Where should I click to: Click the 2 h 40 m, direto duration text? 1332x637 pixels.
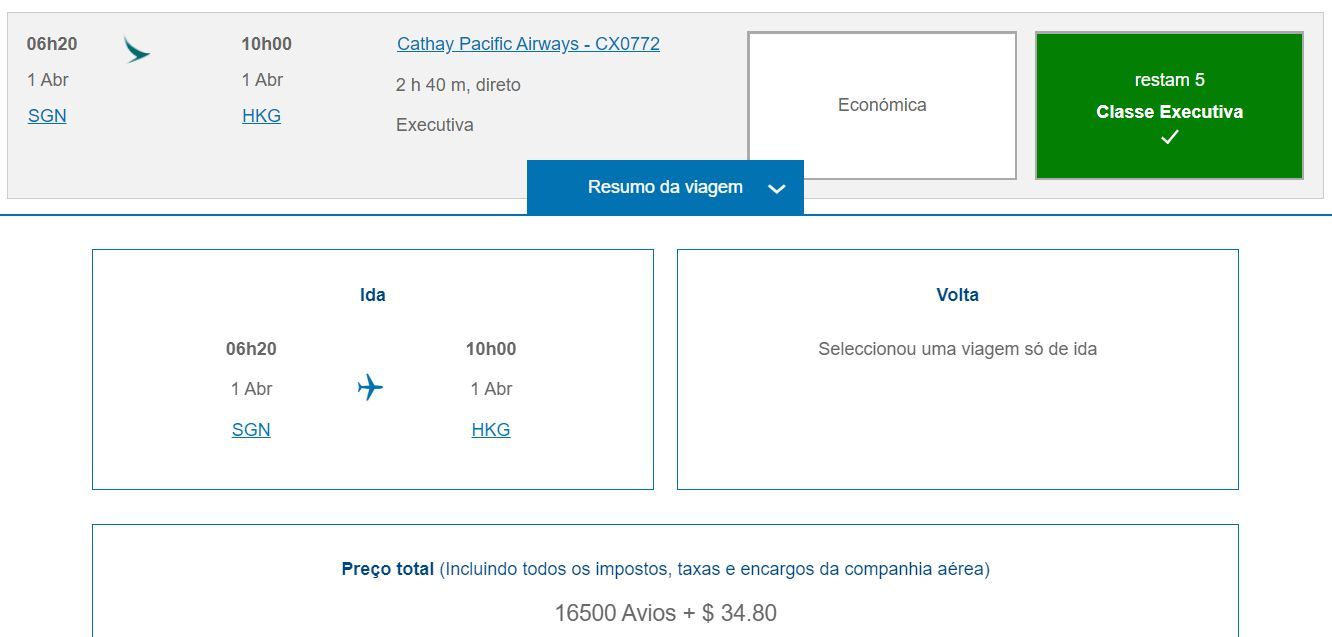[x=458, y=85]
